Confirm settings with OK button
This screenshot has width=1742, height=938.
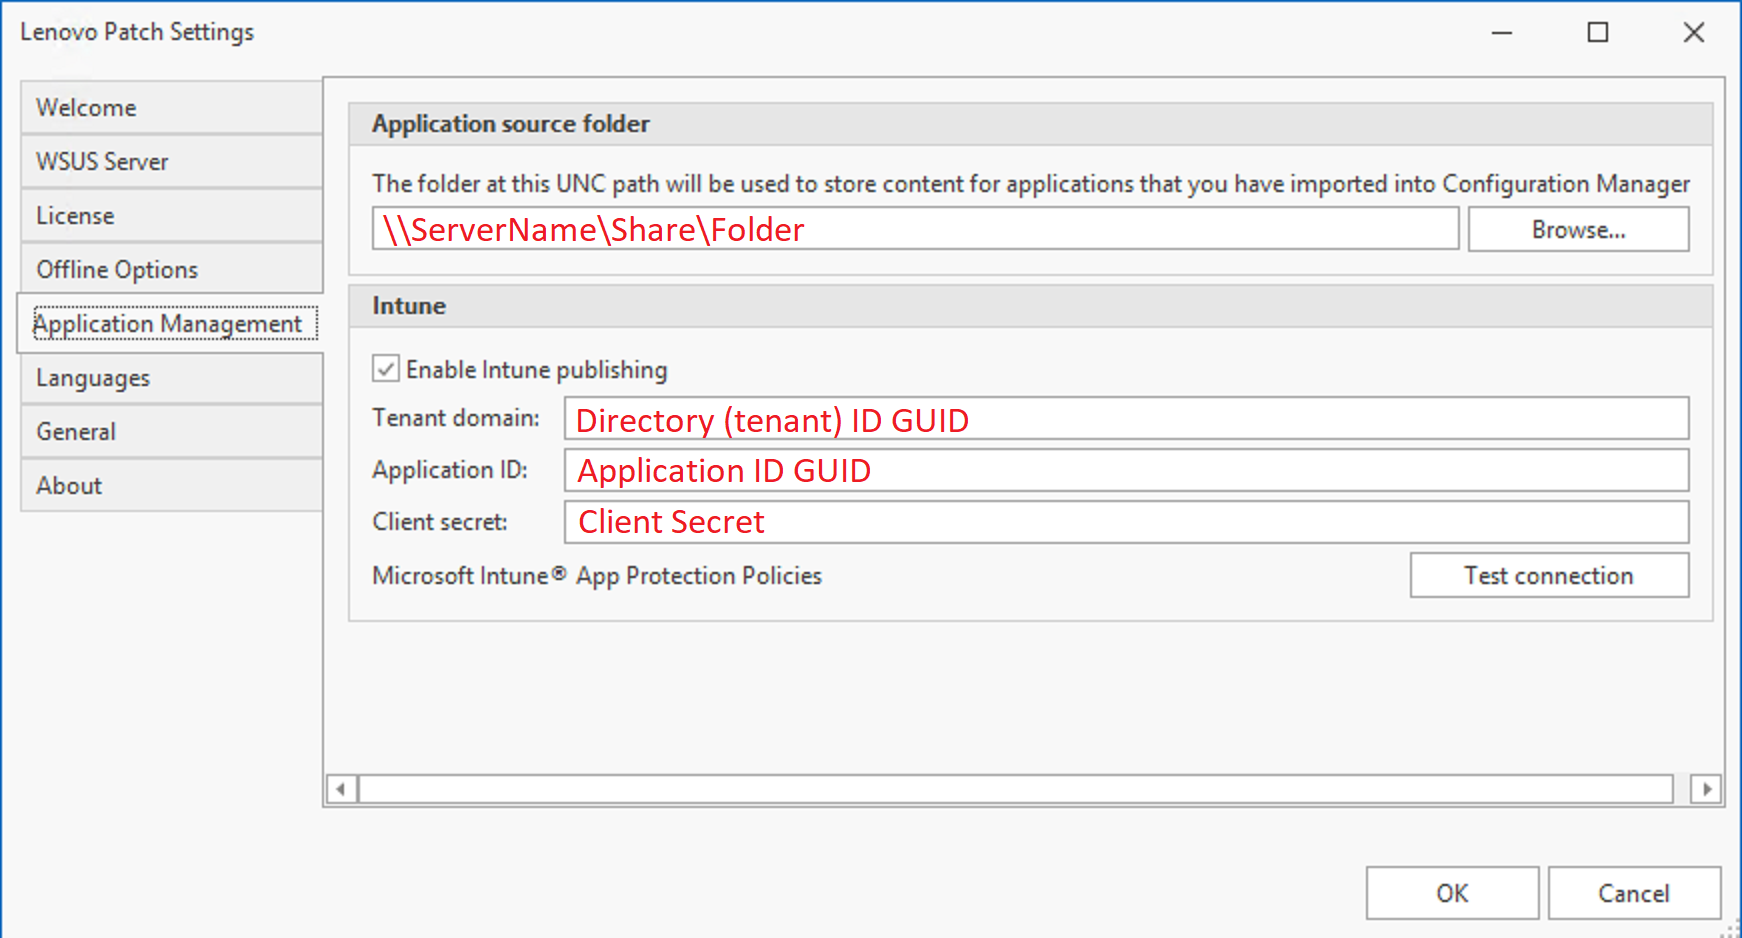1452,893
